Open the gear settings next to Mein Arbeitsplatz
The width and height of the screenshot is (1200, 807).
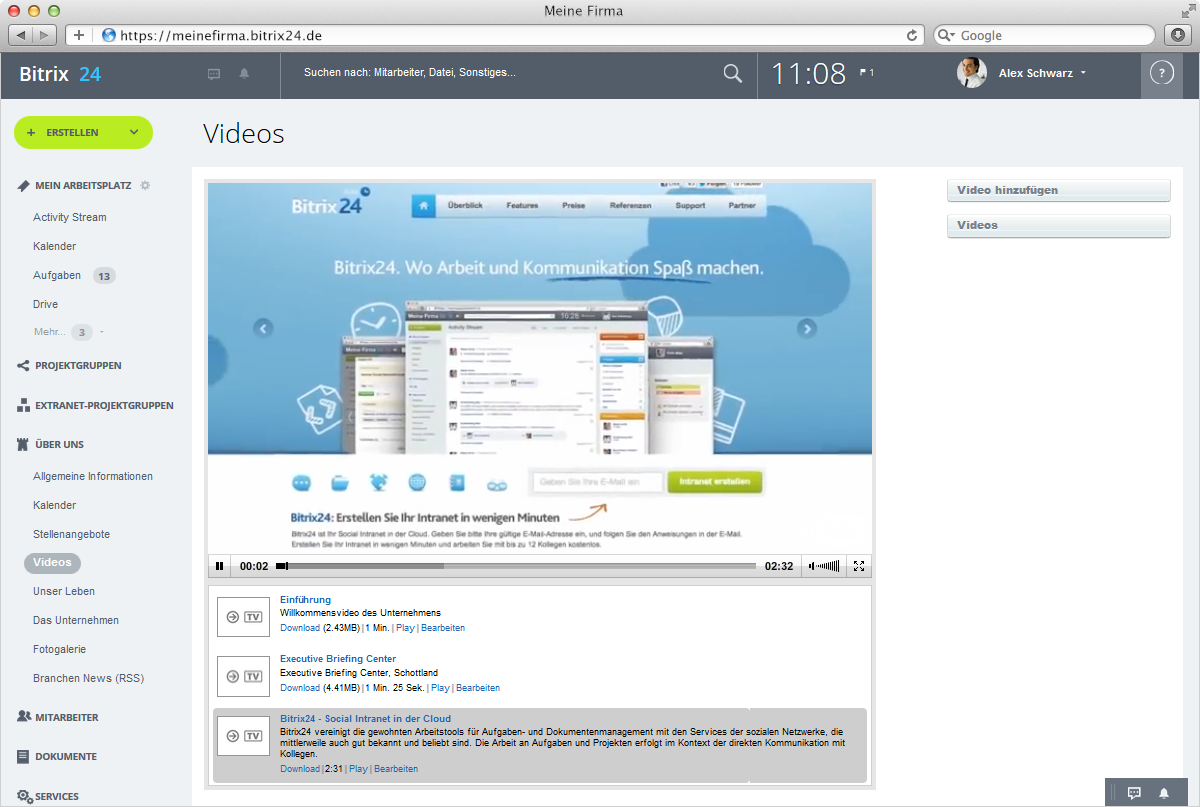tap(145, 185)
